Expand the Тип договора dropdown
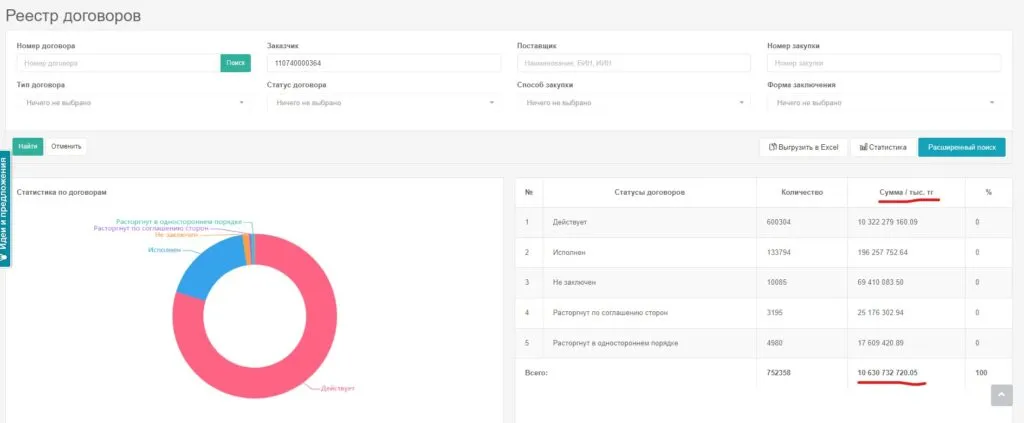Screen dimensions: 1024x423 [134, 102]
